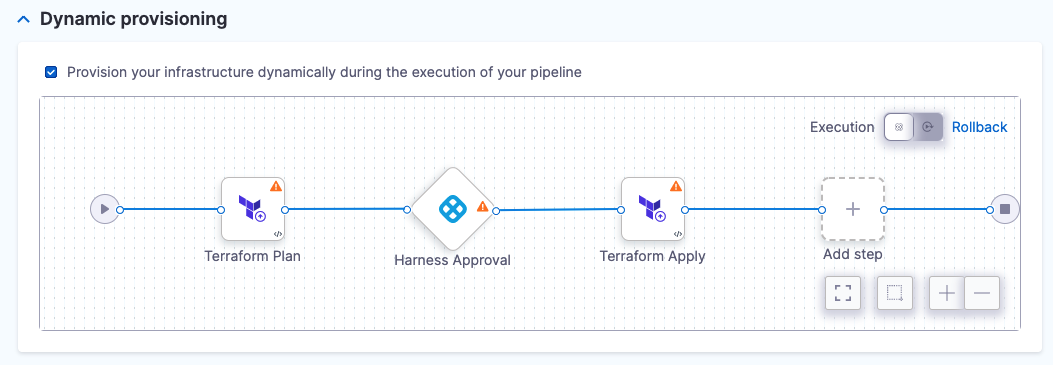Click the Terraform Apply warning triangle
Viewport: 1053px width, 365px height.
point(676,186)
